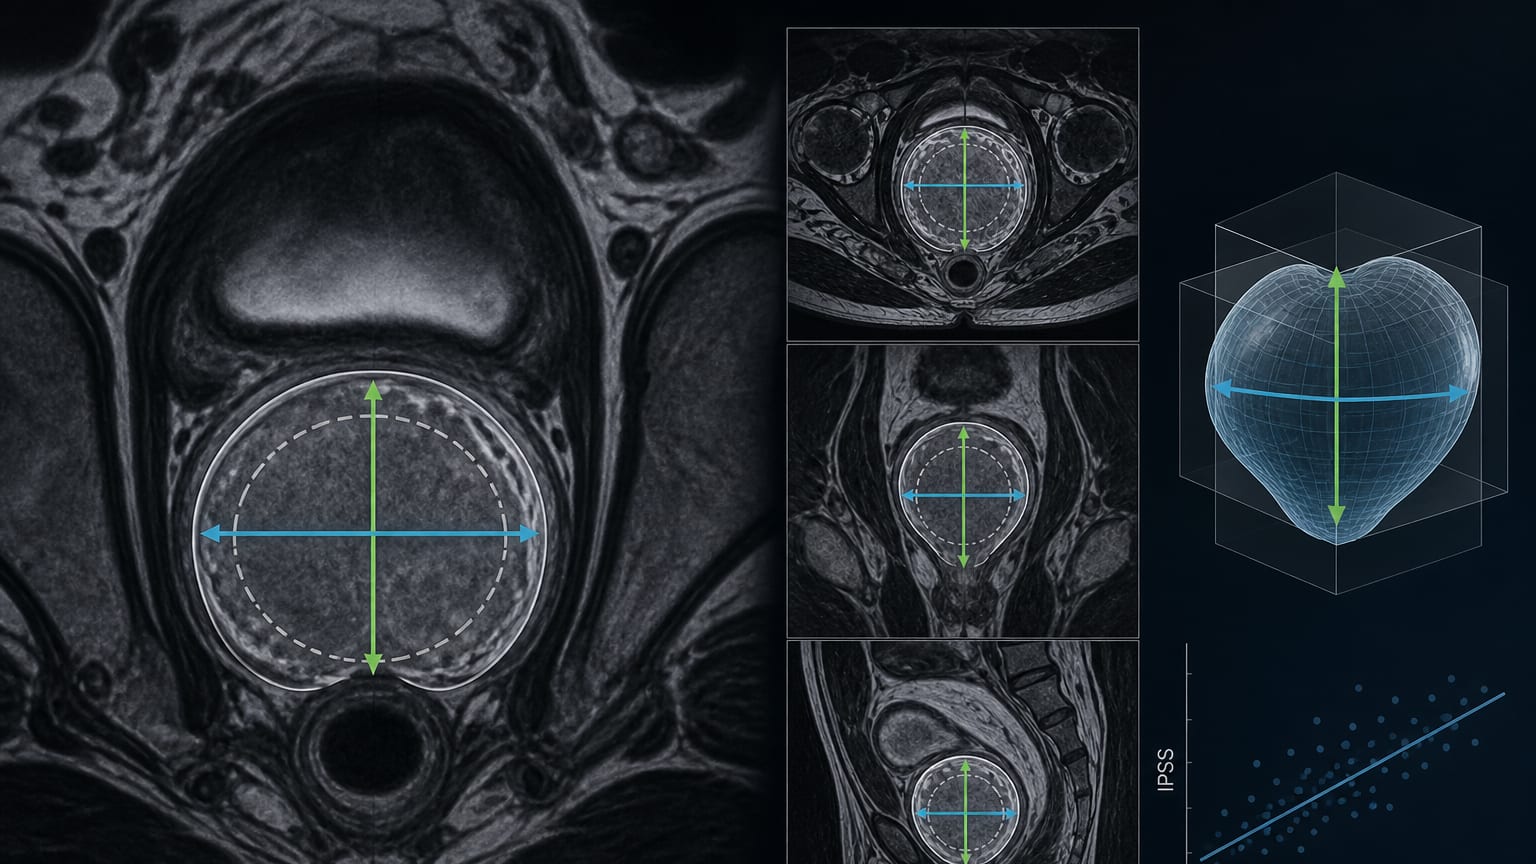Image resolution: width=1536 pixels, height=864 pixels.
Task: Select the bottom sagittal MRI panel
Action: 963,752
